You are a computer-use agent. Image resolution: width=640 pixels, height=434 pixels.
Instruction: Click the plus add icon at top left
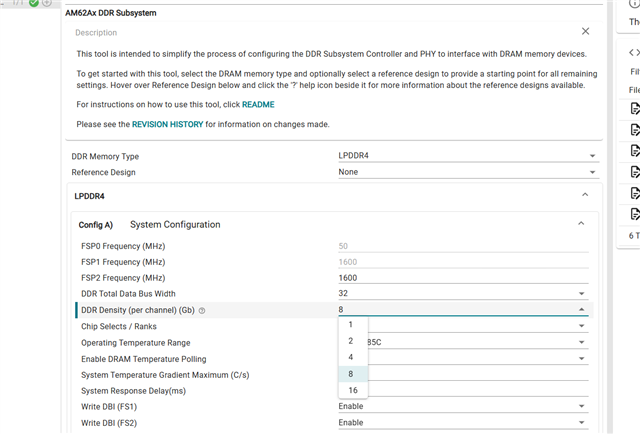pyautogui.click(x=47, y=3)
